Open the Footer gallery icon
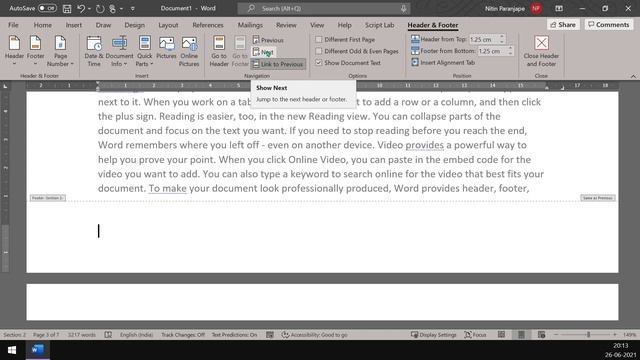This screenshot has height=360, width=640. pyautogui.click(x=36, y=51)
